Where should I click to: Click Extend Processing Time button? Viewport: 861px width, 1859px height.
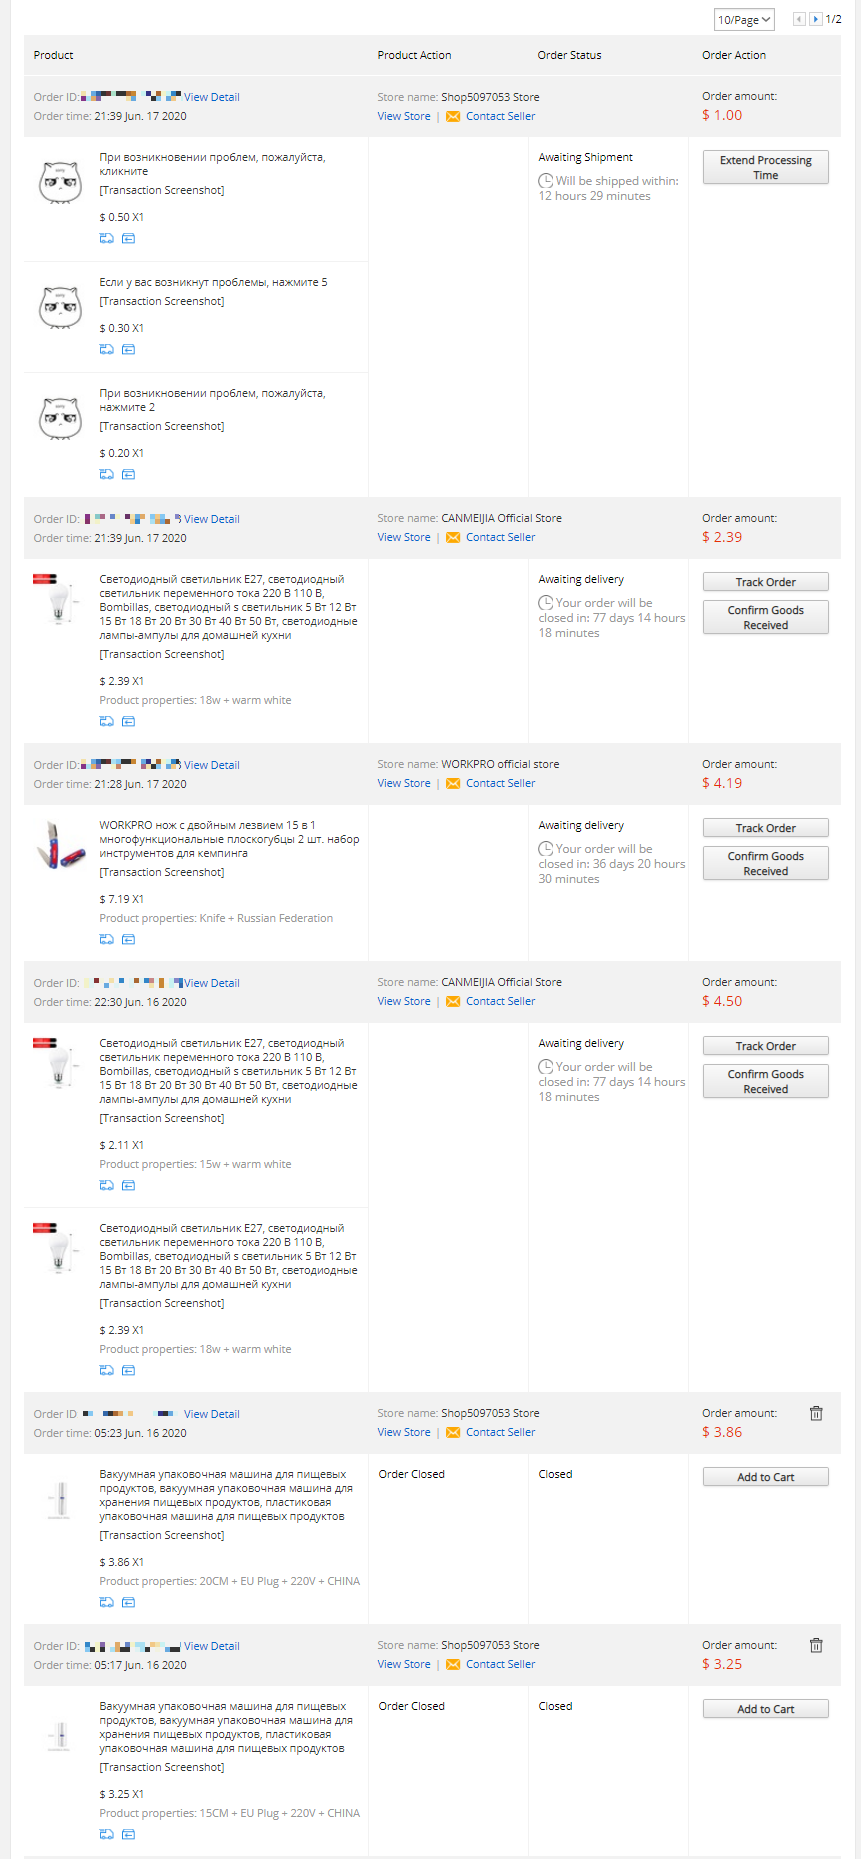pos(766,167)
